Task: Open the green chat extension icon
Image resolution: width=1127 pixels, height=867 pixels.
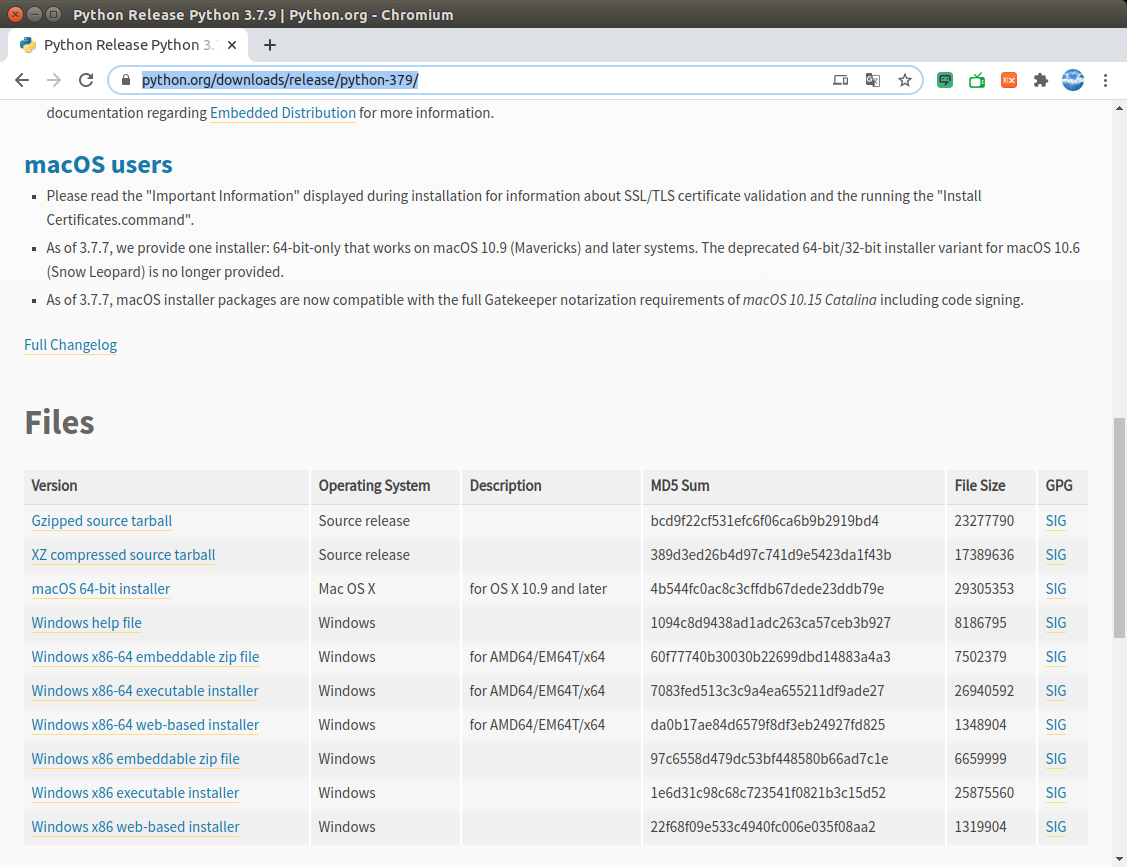Action: (x=945, y=80)
